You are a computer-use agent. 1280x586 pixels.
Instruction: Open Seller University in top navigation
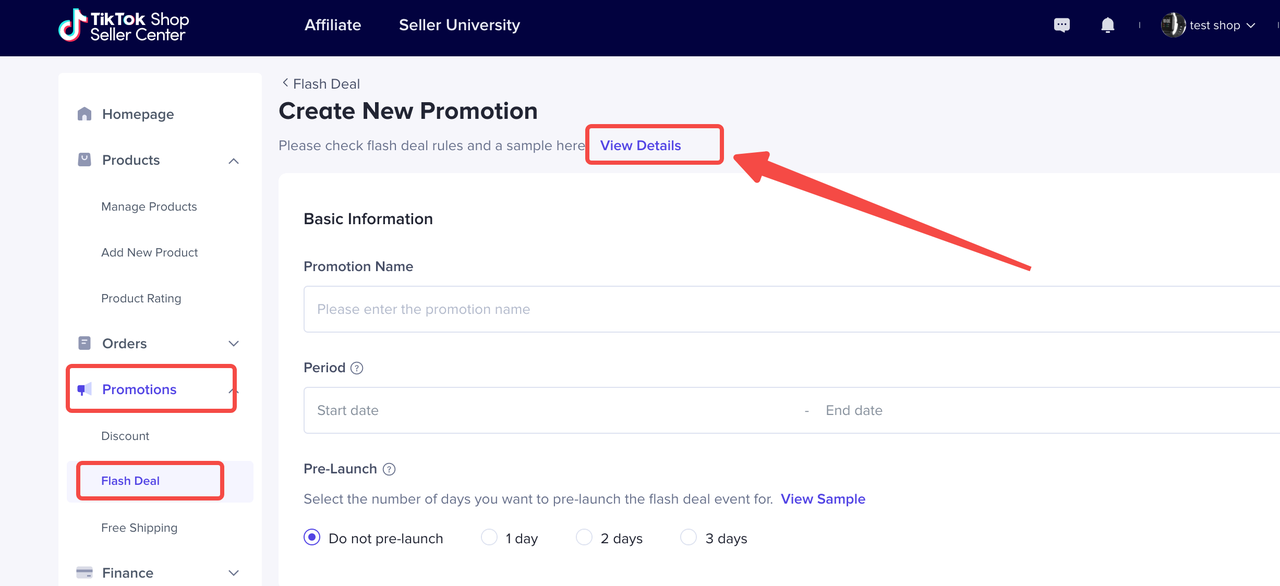(x=459, y=25)
